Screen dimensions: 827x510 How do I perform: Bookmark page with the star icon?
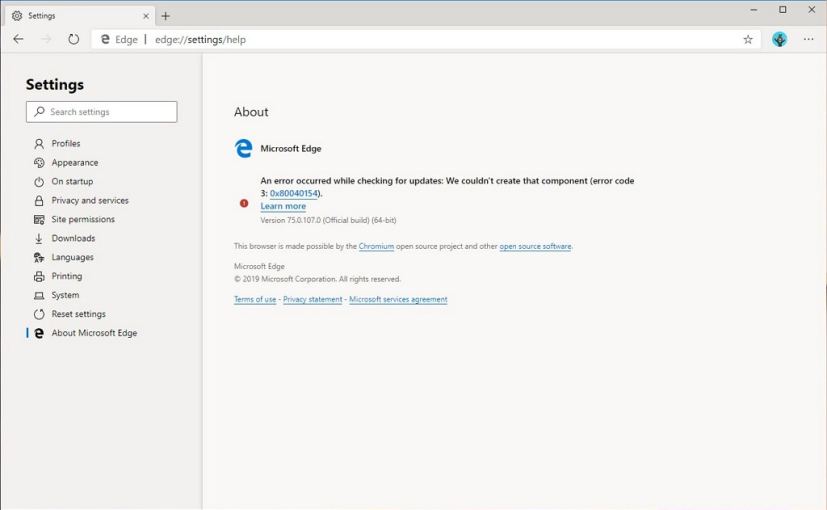tap(747, 39)
